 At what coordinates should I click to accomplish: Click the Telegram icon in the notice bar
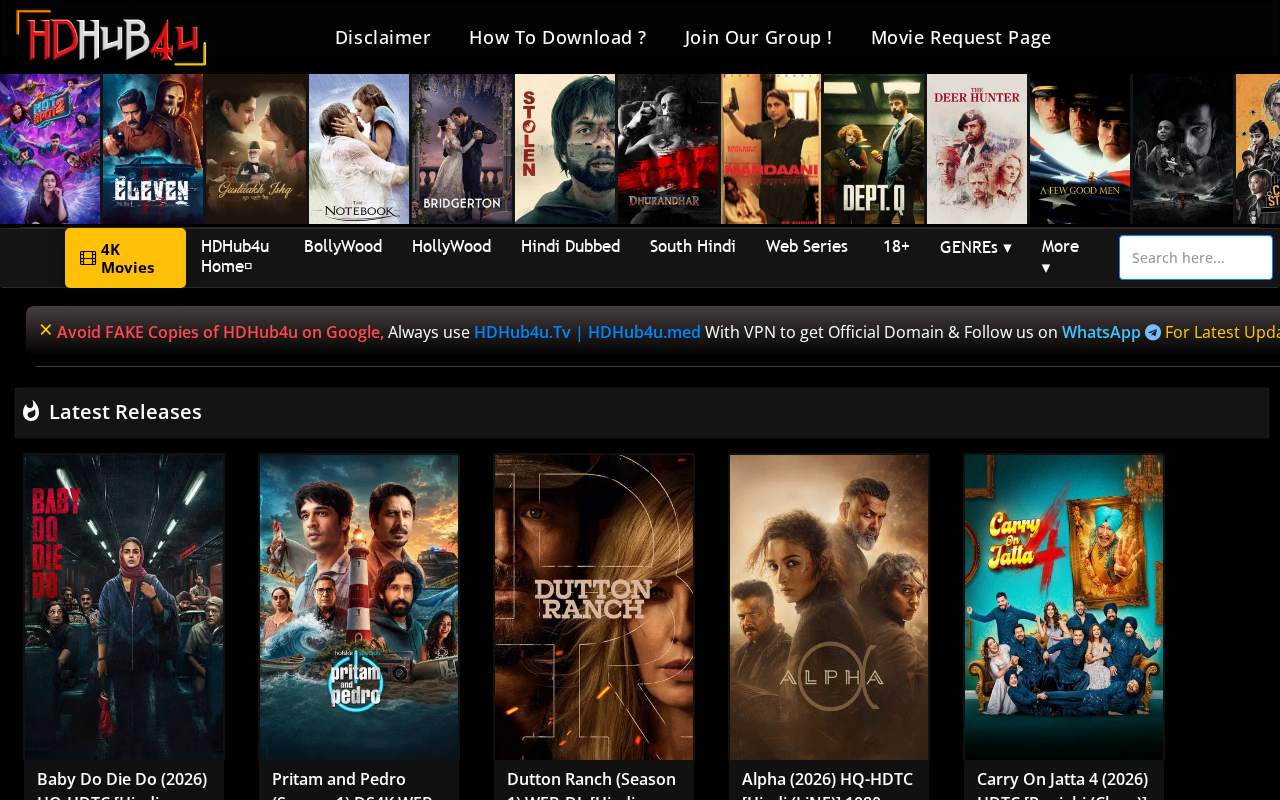click(x=1153, y=332)
